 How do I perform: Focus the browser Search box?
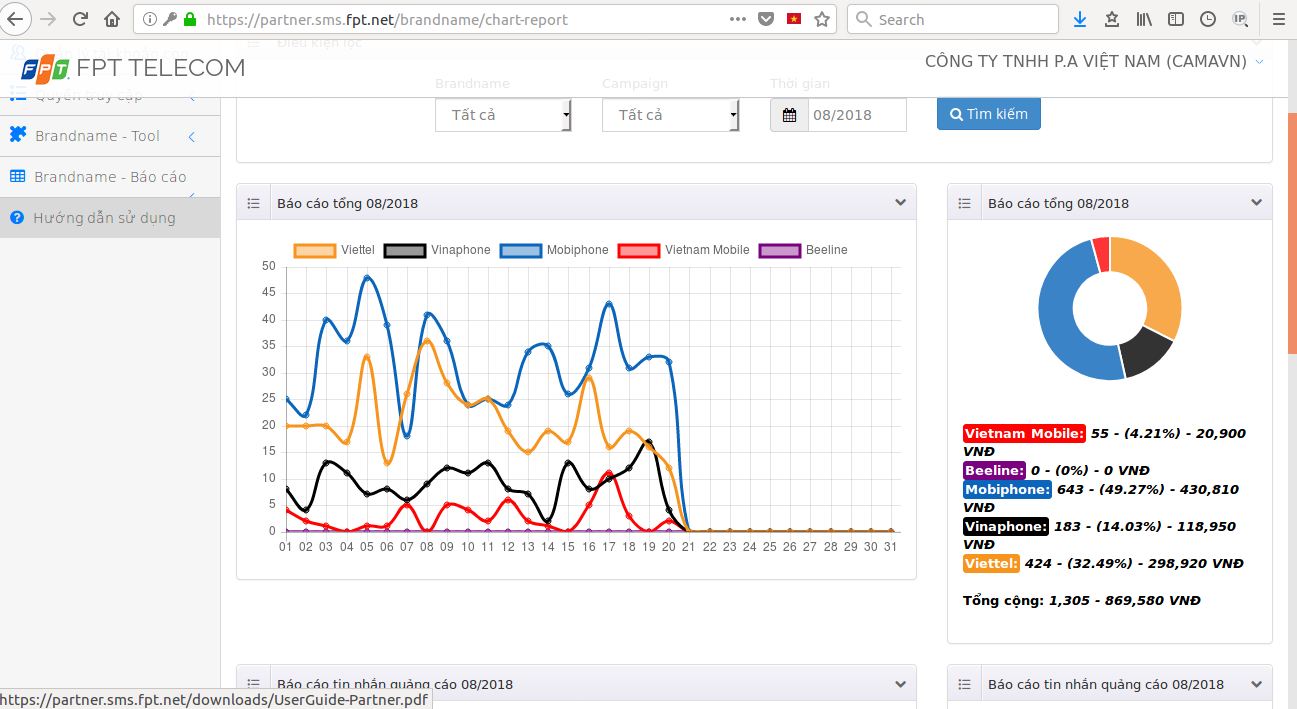953,19
